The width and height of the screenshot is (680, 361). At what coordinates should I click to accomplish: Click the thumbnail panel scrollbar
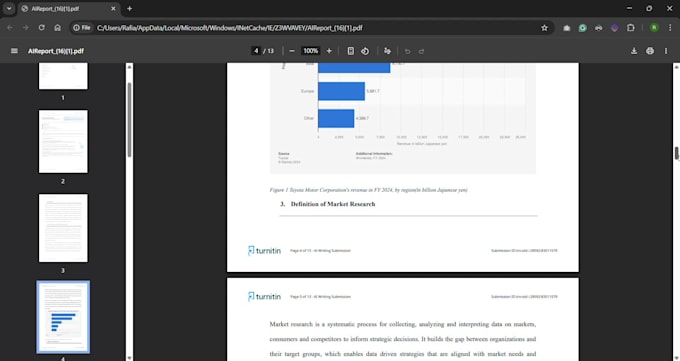pyautogui.click(x=129, y=119)
